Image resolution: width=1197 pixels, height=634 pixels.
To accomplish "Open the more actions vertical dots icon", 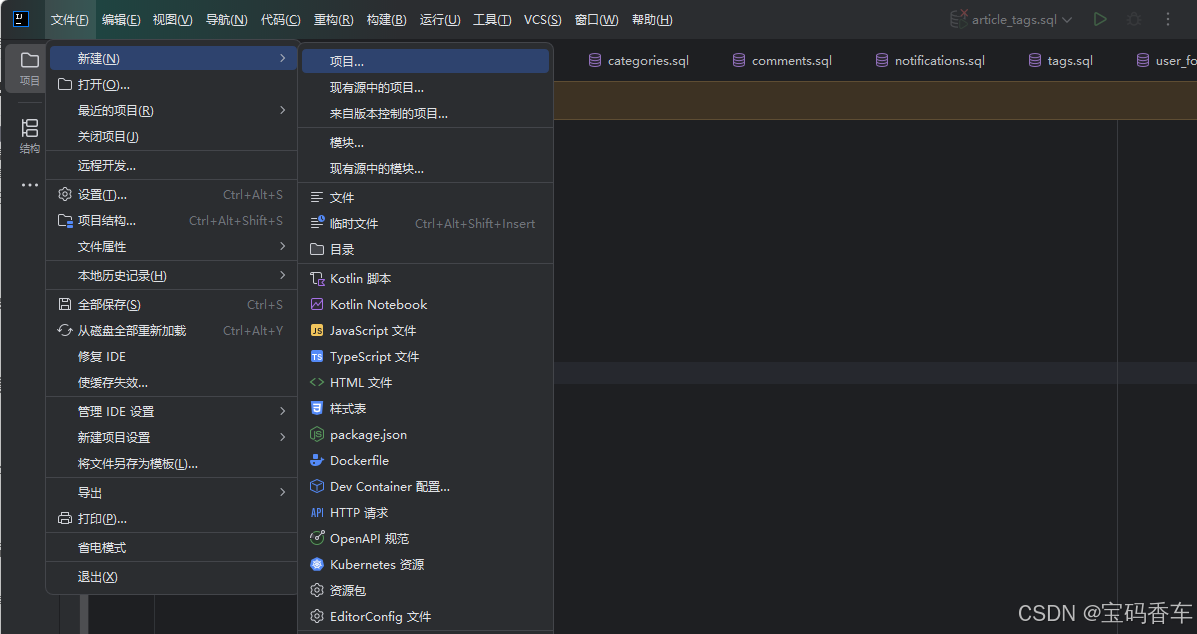I will 1168,19.
